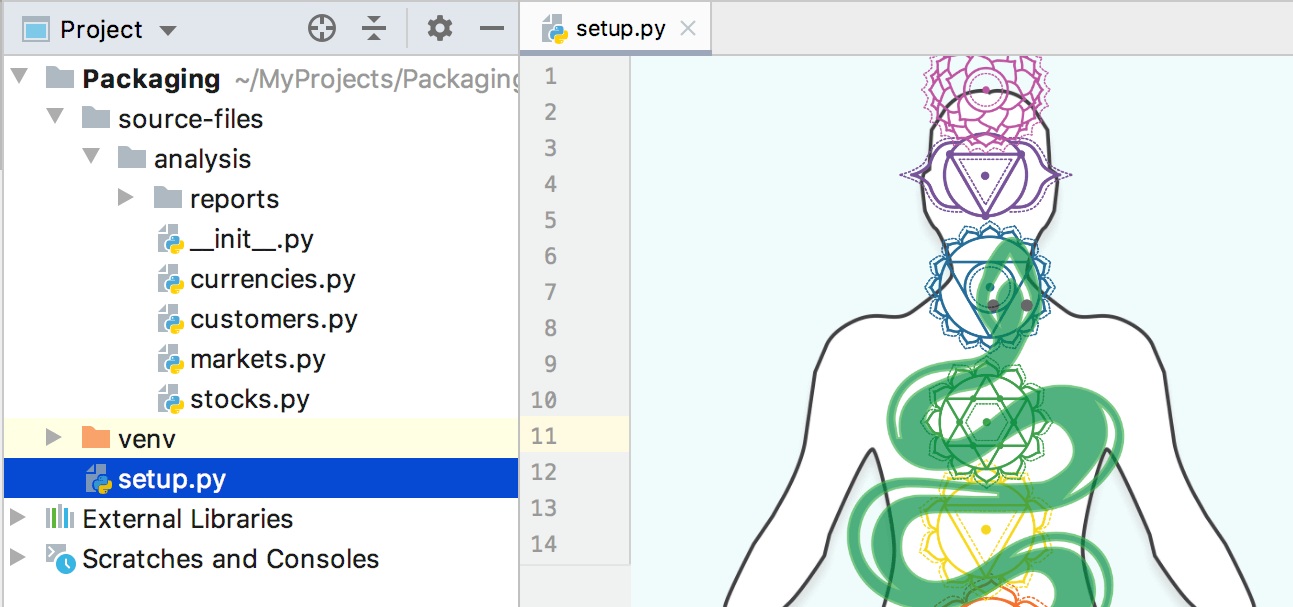This screenshot has height=607, width=1293.
Task: Switch to the setup.py editor tab
Action: coord(616,28)
